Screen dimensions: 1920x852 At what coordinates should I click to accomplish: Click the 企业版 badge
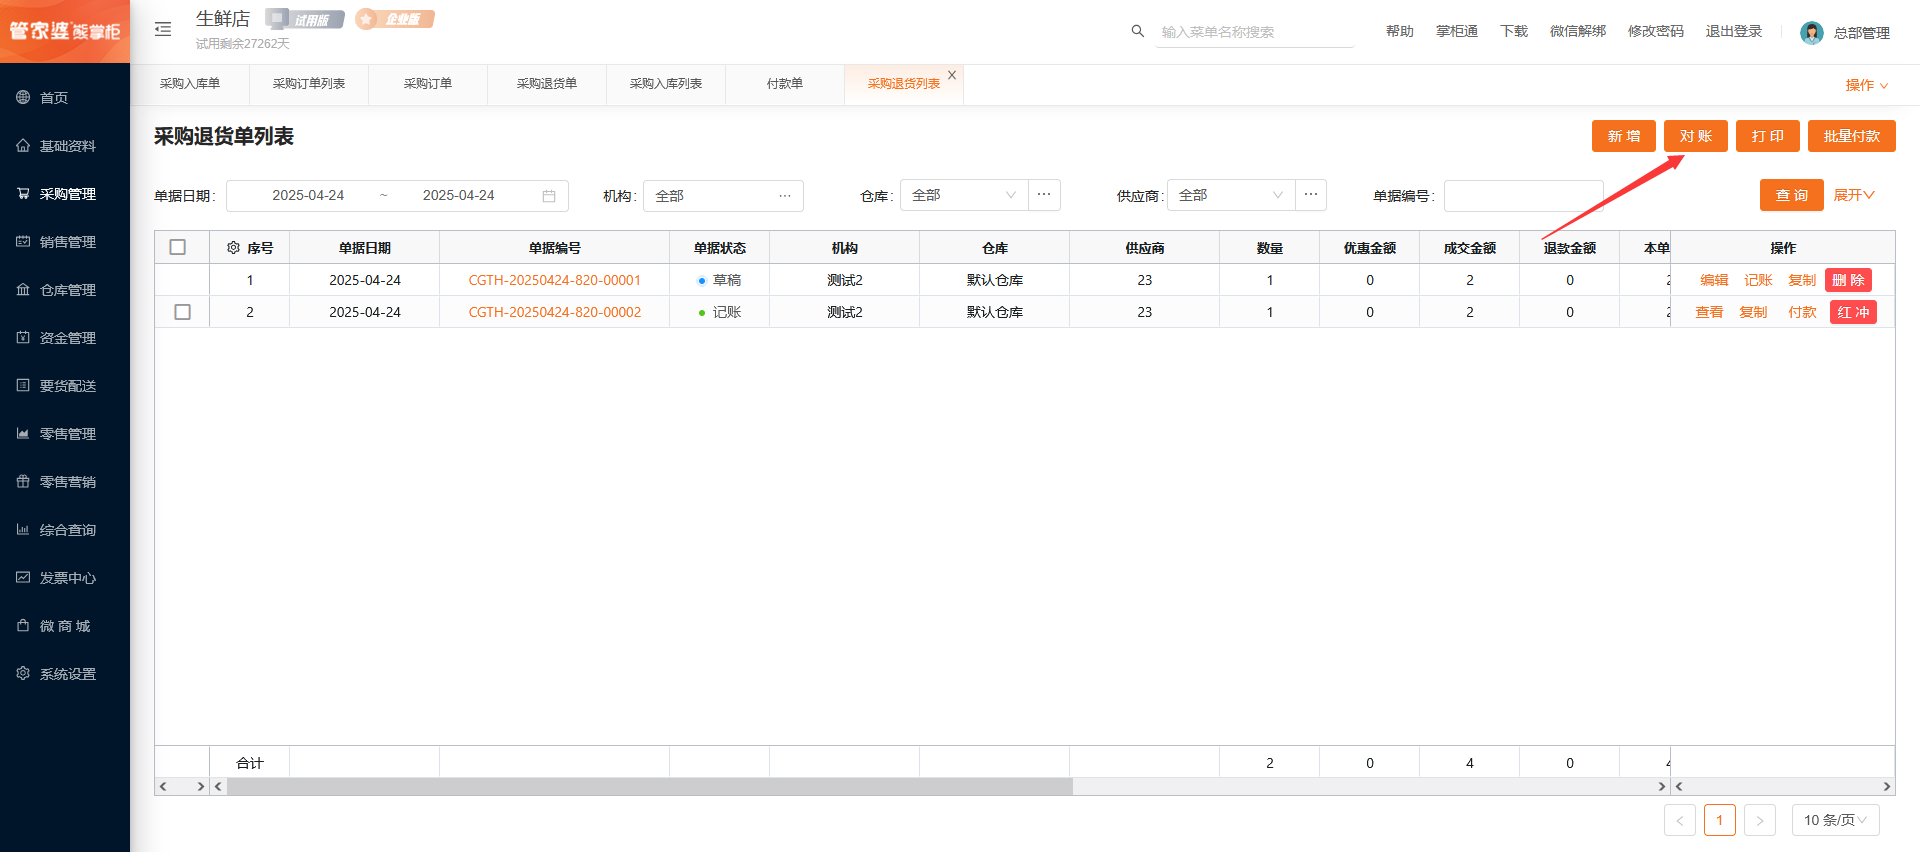pos(395,19)
